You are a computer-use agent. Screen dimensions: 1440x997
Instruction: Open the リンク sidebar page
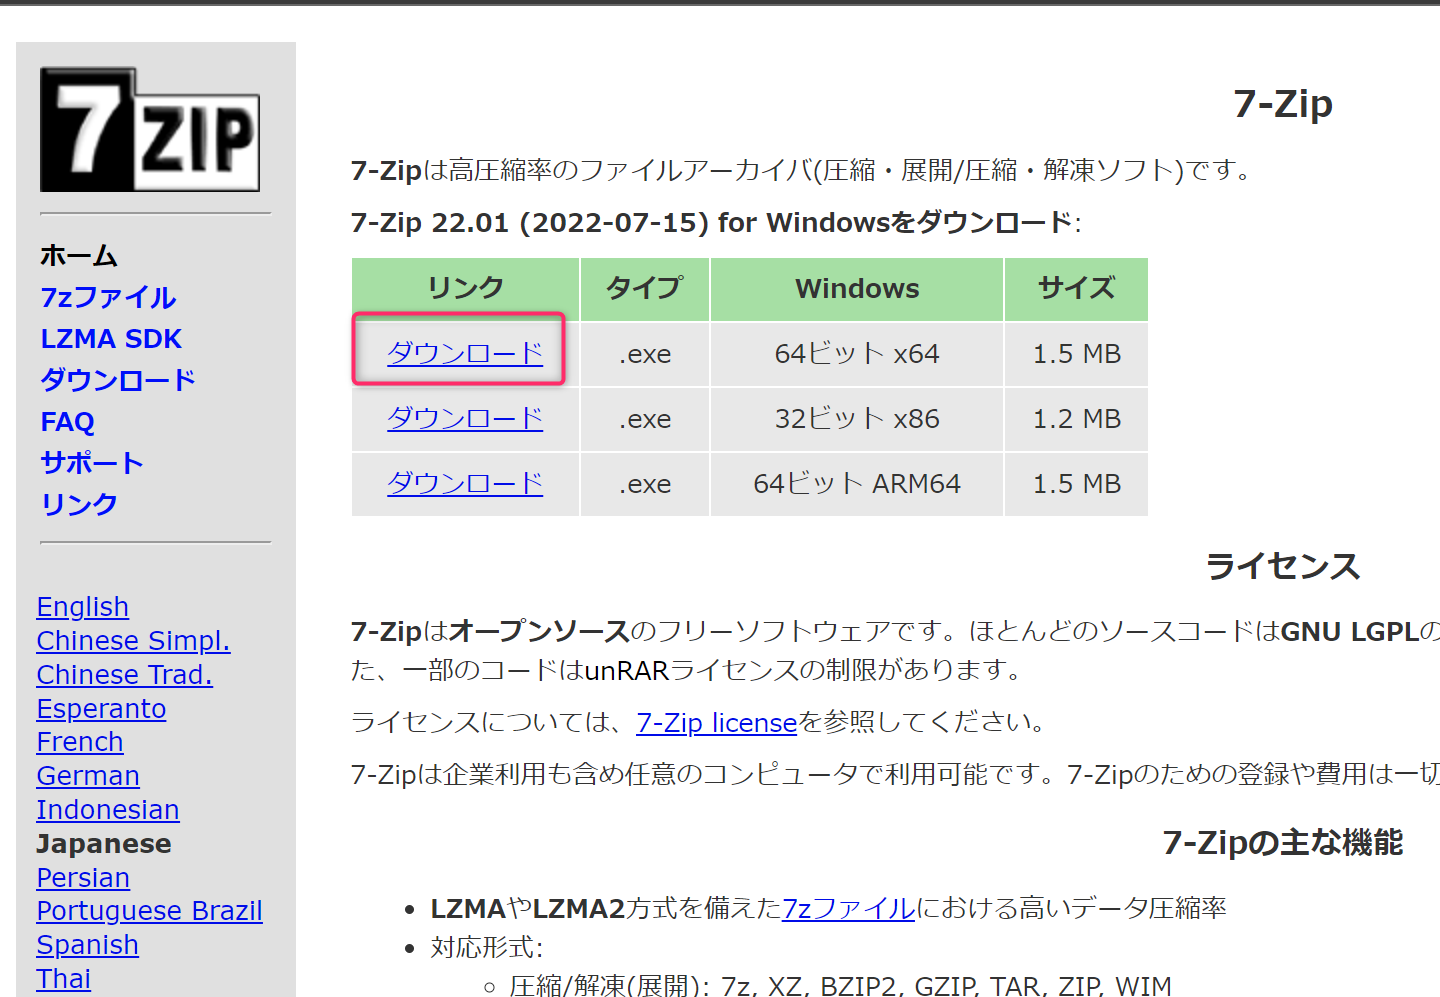[x=79, y=504]
